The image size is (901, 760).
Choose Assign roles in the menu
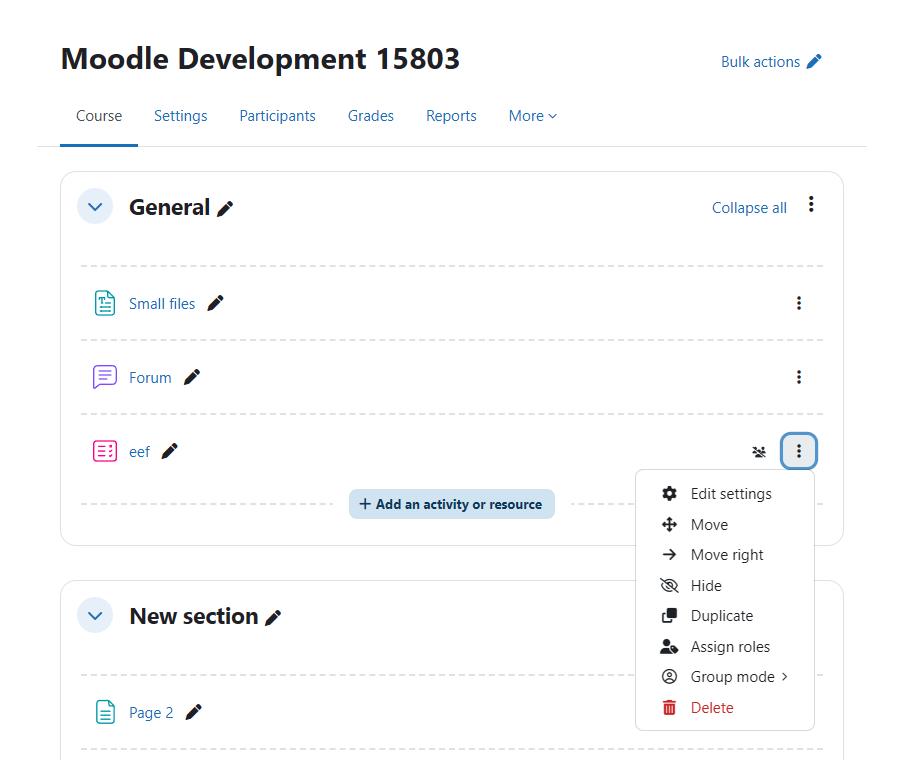pyautogui.click(x=725, y=647)
